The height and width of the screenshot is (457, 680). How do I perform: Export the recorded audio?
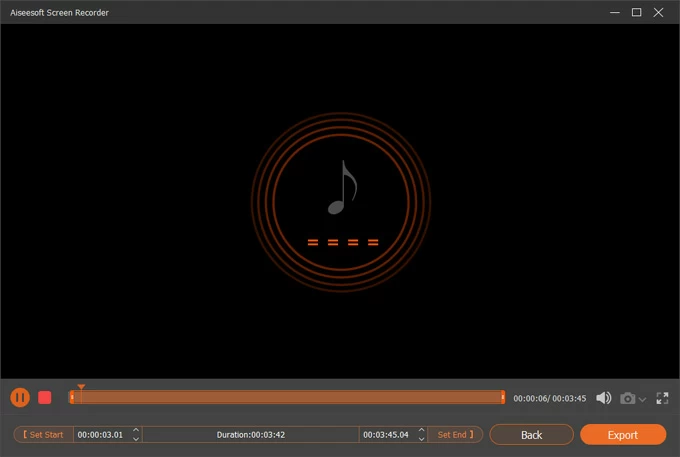click(622, 435)
